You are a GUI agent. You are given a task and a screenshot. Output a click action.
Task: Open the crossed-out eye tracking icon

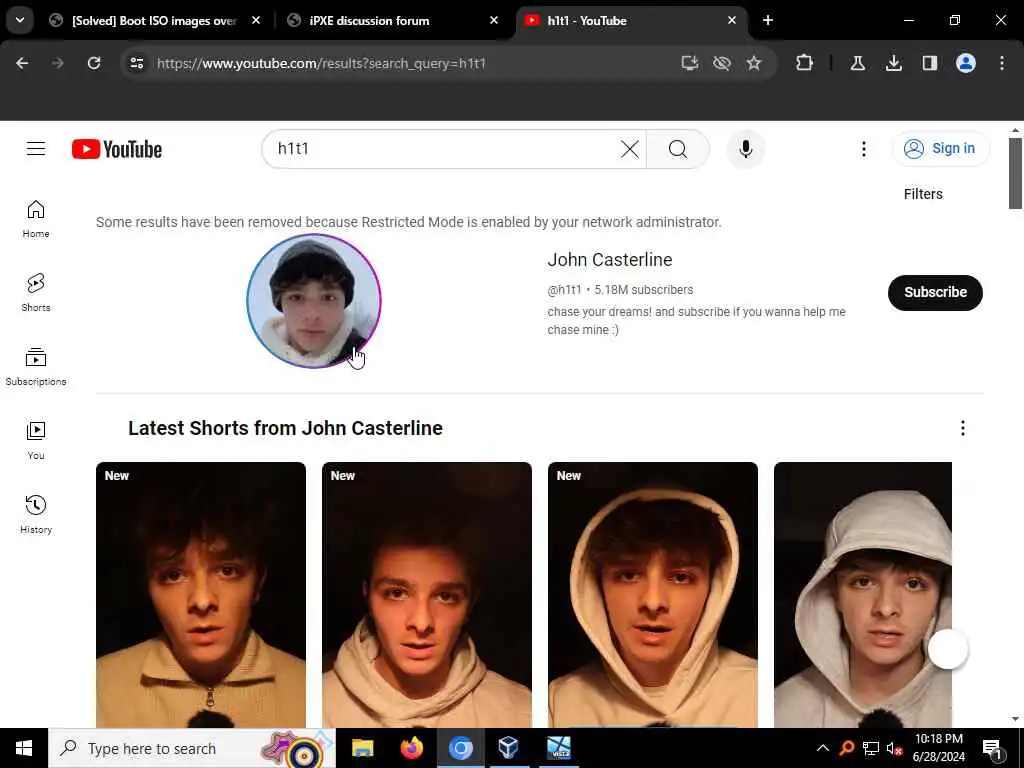(x=722, y=63)
